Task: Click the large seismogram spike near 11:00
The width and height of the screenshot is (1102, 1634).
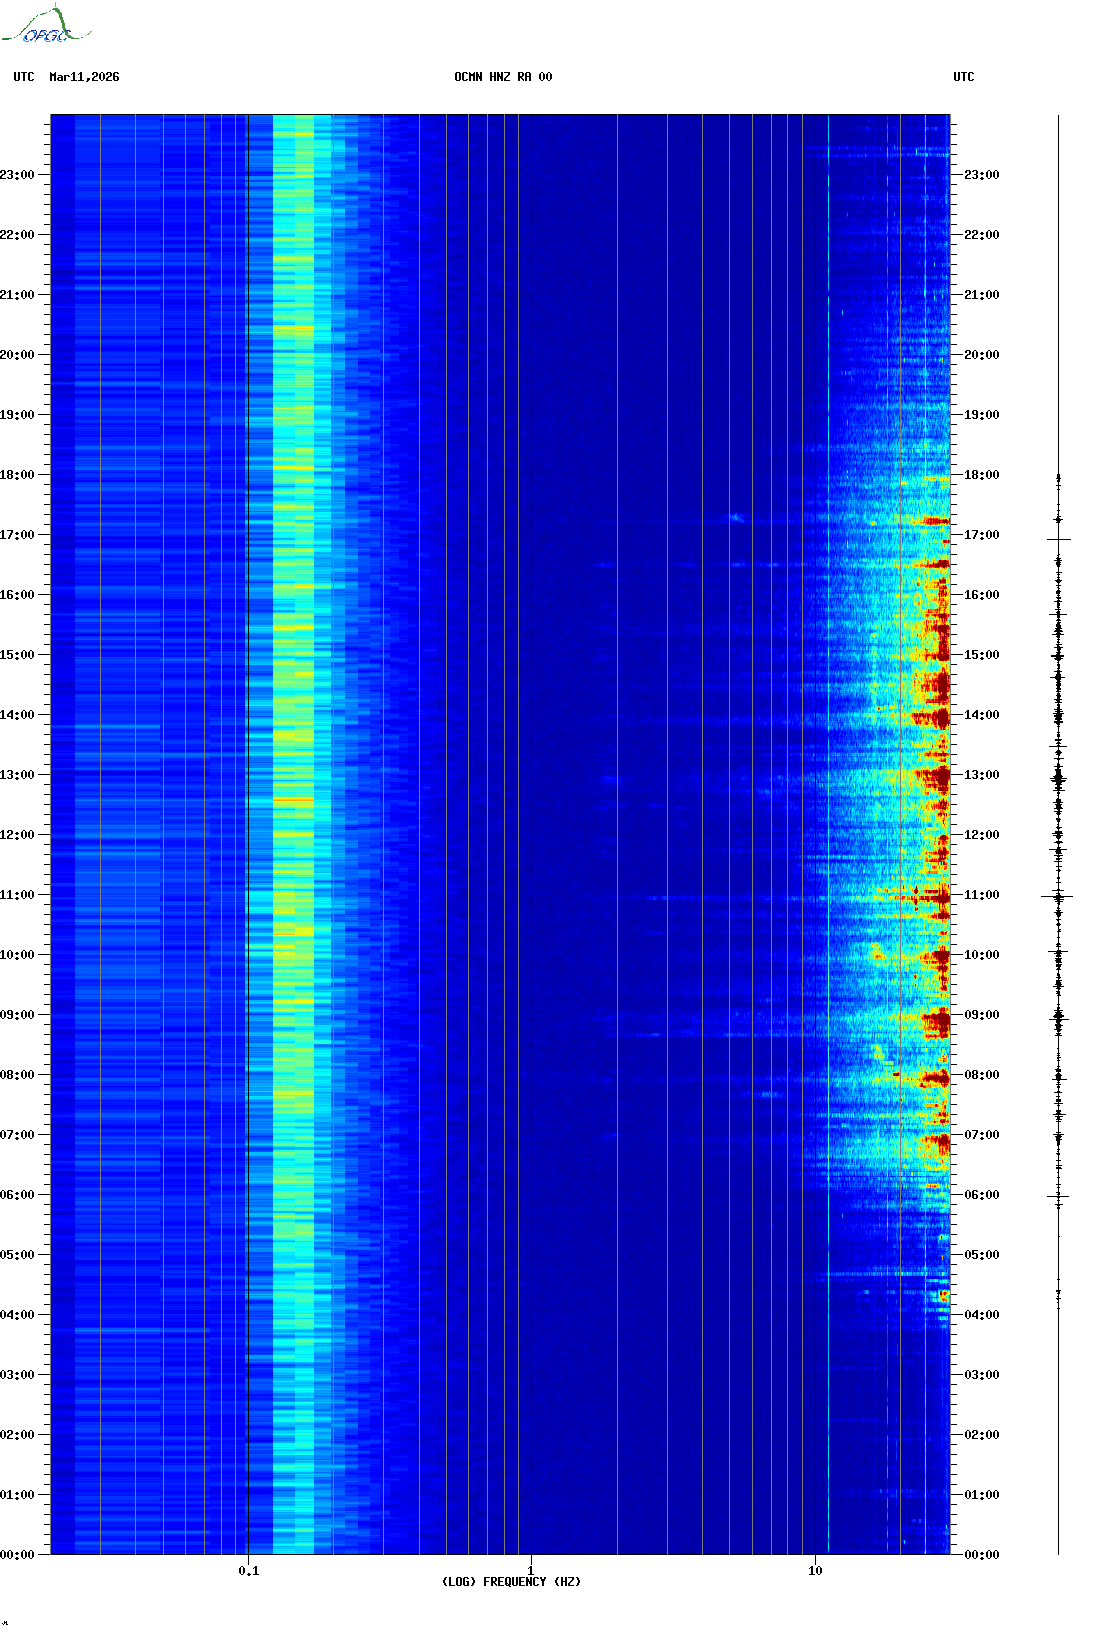Action: click(1058, 897)
